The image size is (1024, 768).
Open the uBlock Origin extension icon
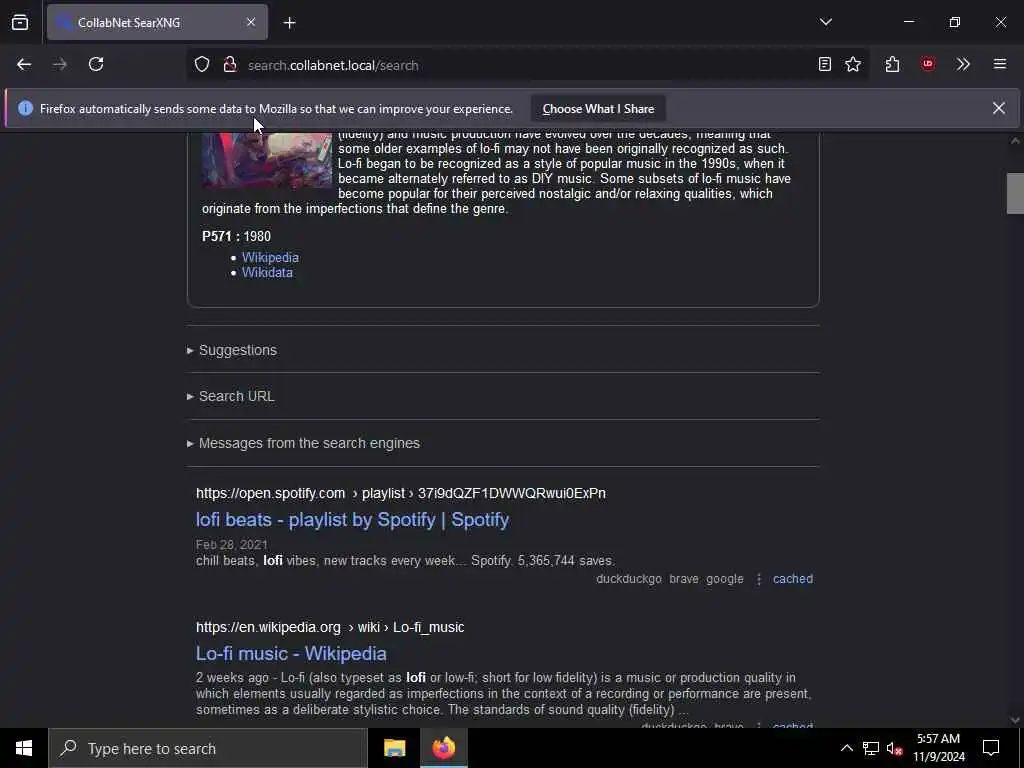click(928, 65)
